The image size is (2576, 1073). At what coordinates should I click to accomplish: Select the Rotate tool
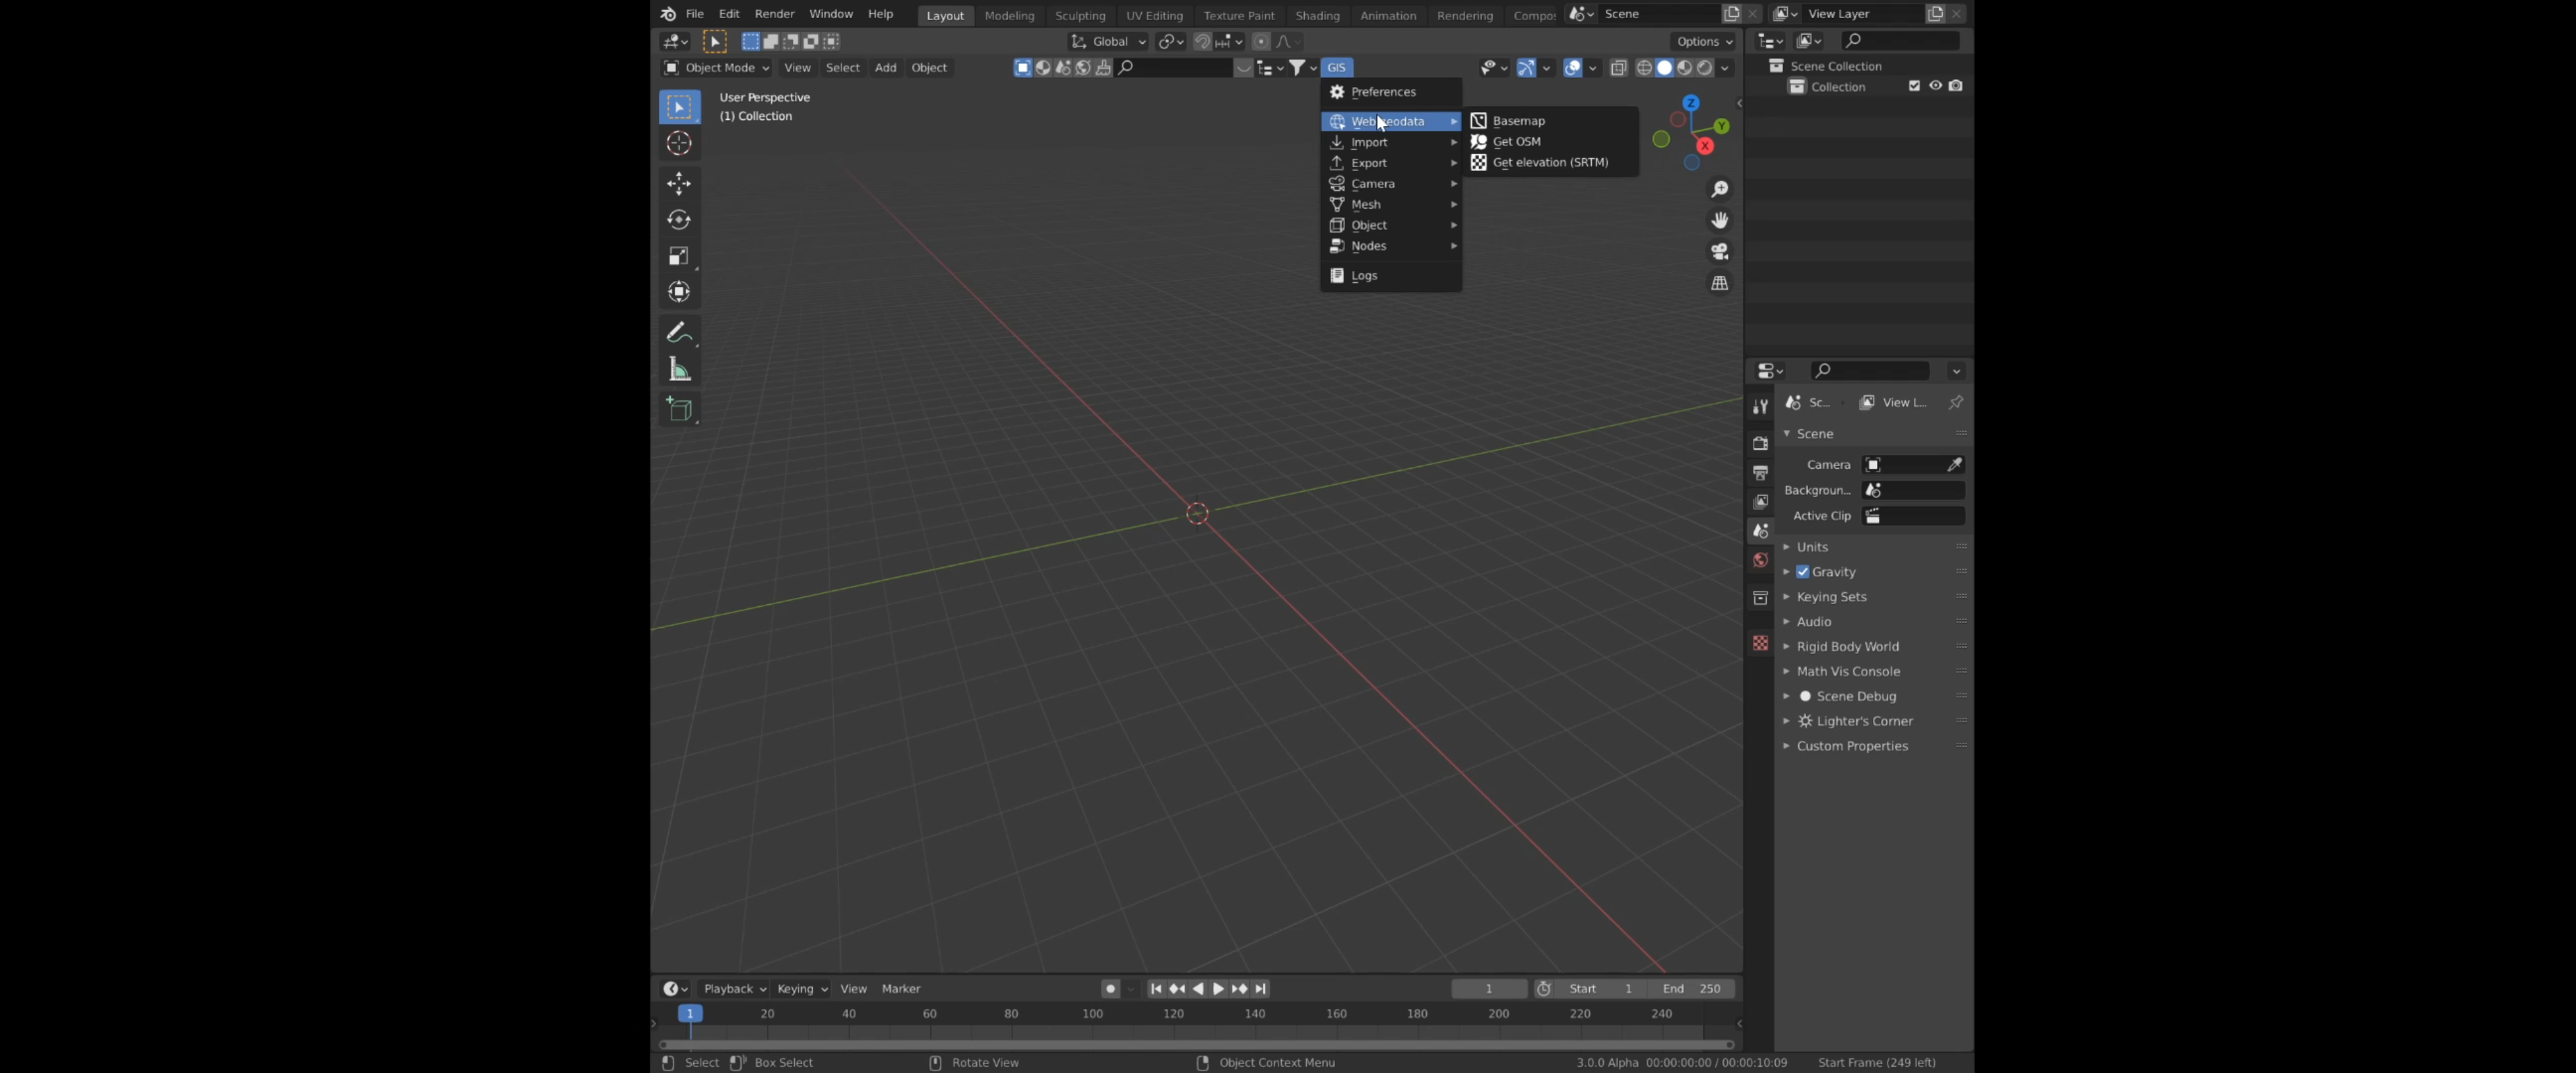click(679, 219)
